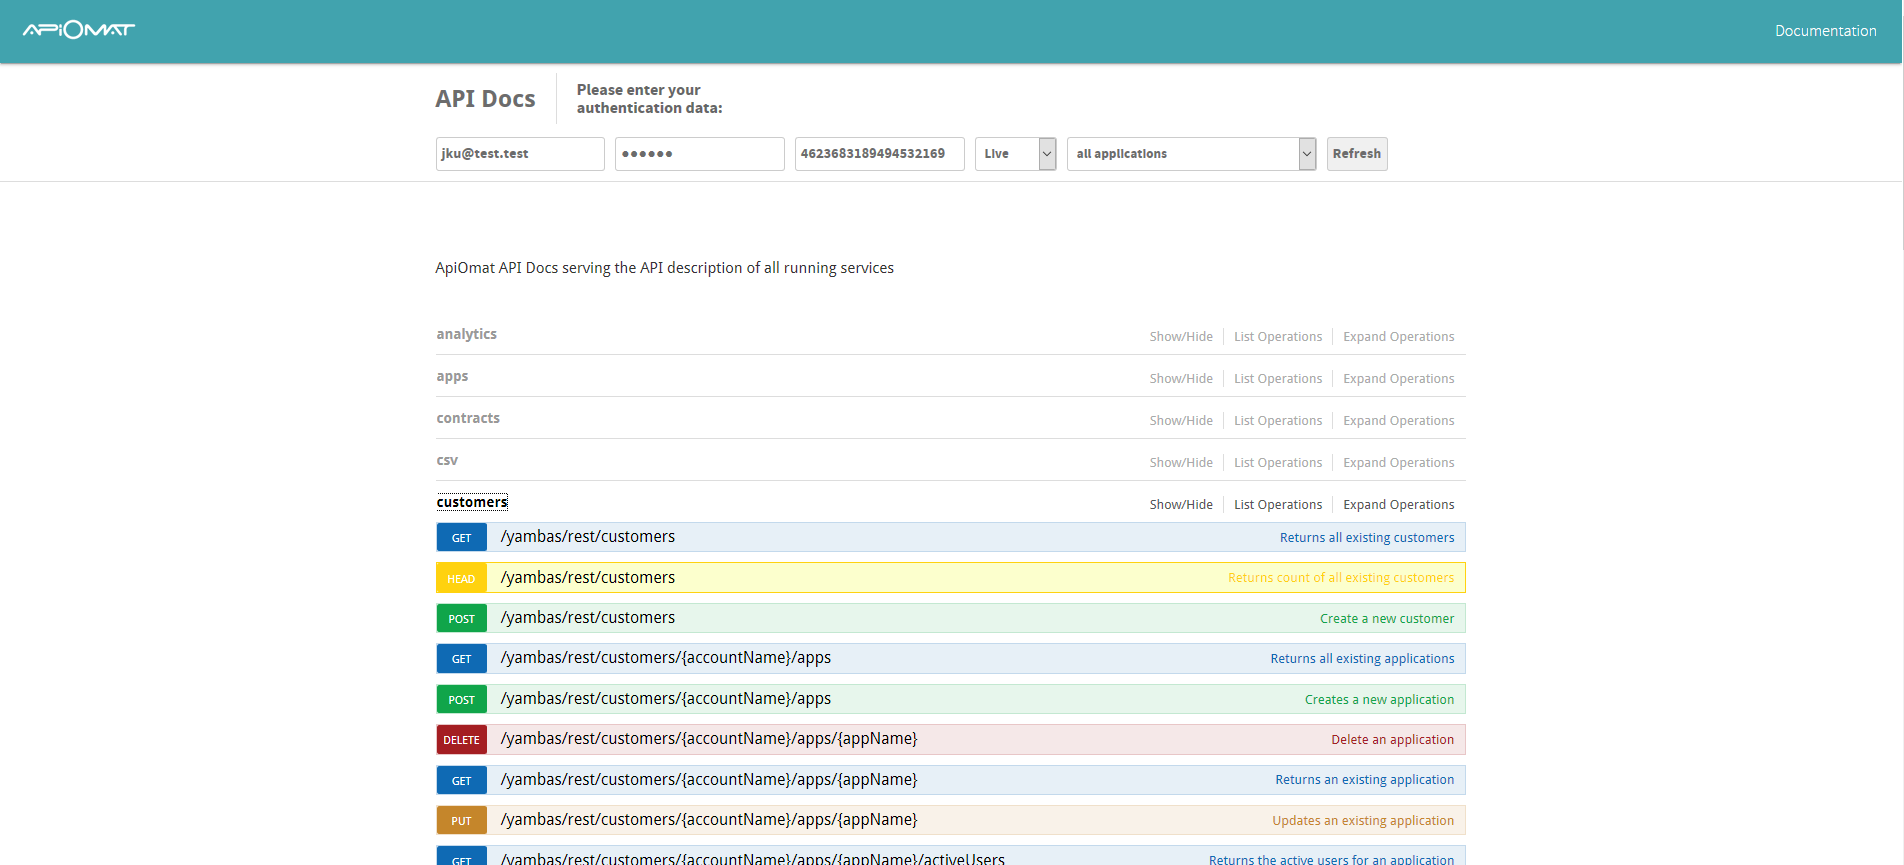The height and width of the screenshot is (865, 1904).
Task: Open 'Create a new customer' operation
Action: coord(1387,619)
